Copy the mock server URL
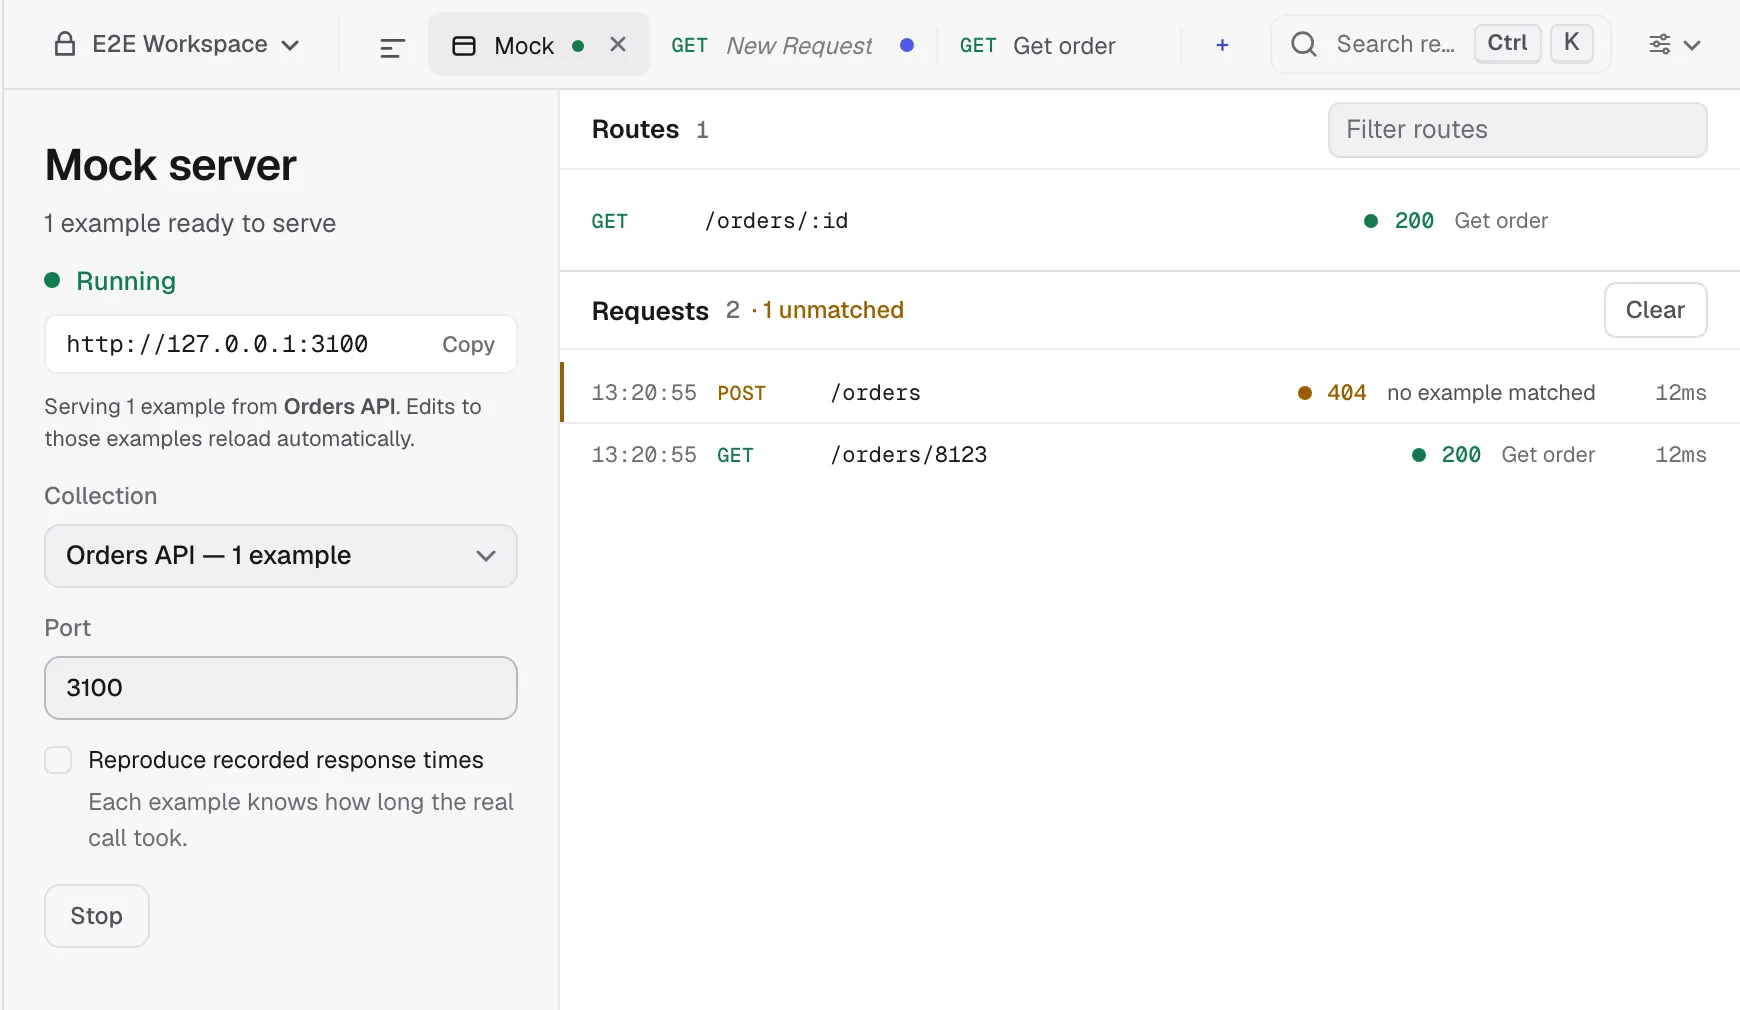Viewport: 1740px width, 1010px height. coord(468,344)
